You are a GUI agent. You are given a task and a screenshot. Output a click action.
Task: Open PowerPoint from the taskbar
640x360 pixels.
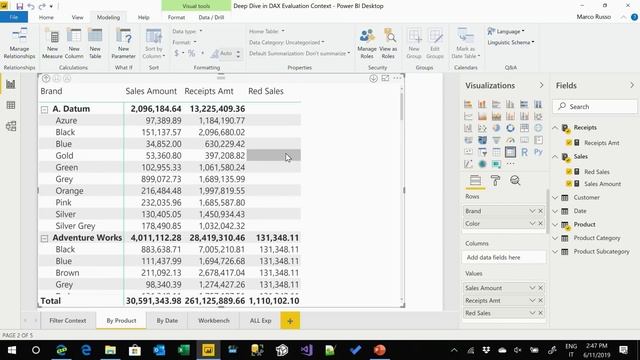[380, 350]
